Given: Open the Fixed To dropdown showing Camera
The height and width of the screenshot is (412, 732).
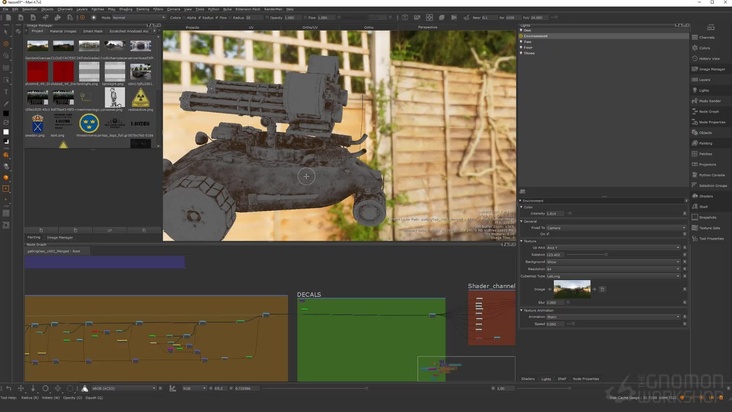Looking at the screenshot, I should click(x=614, y=228).
